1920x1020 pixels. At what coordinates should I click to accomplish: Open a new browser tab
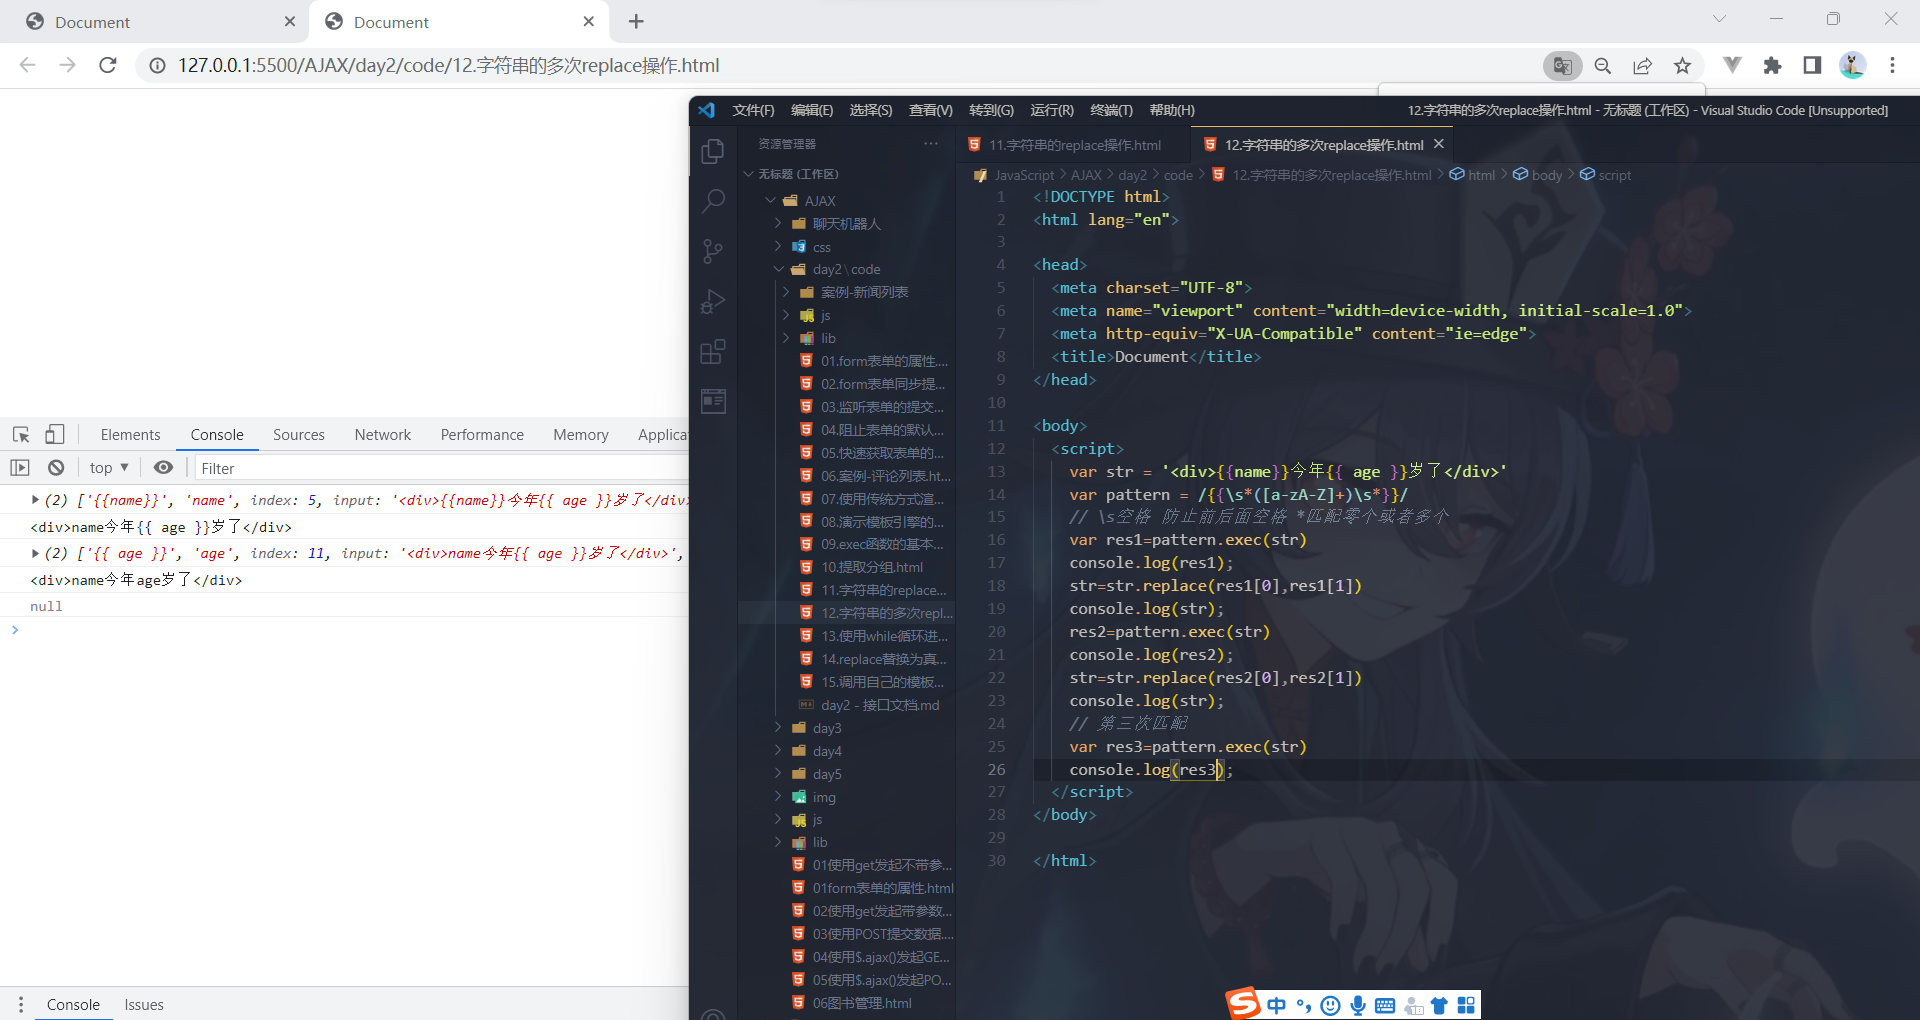[636, 21]
